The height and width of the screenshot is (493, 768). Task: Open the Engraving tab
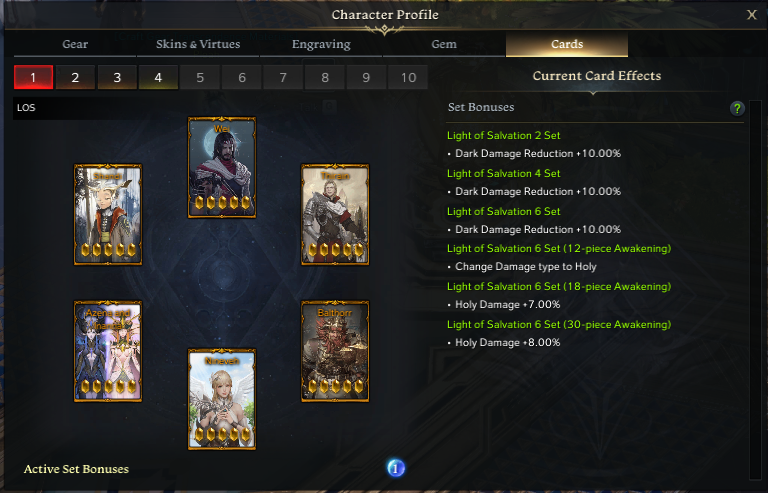click(321, 44)
